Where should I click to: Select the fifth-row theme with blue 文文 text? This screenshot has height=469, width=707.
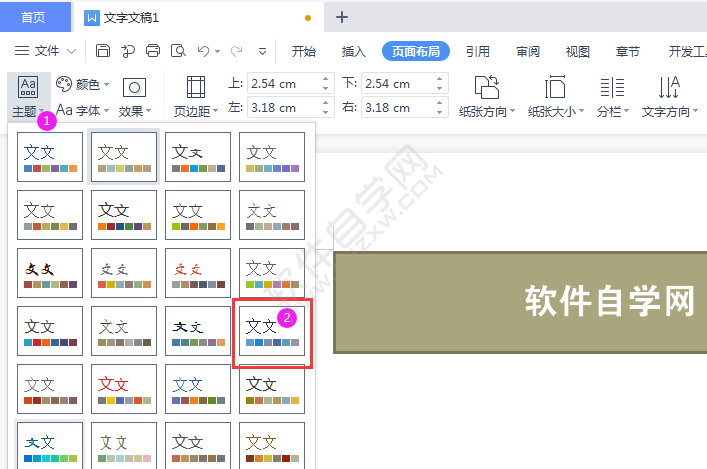click(x=198, y=389)
